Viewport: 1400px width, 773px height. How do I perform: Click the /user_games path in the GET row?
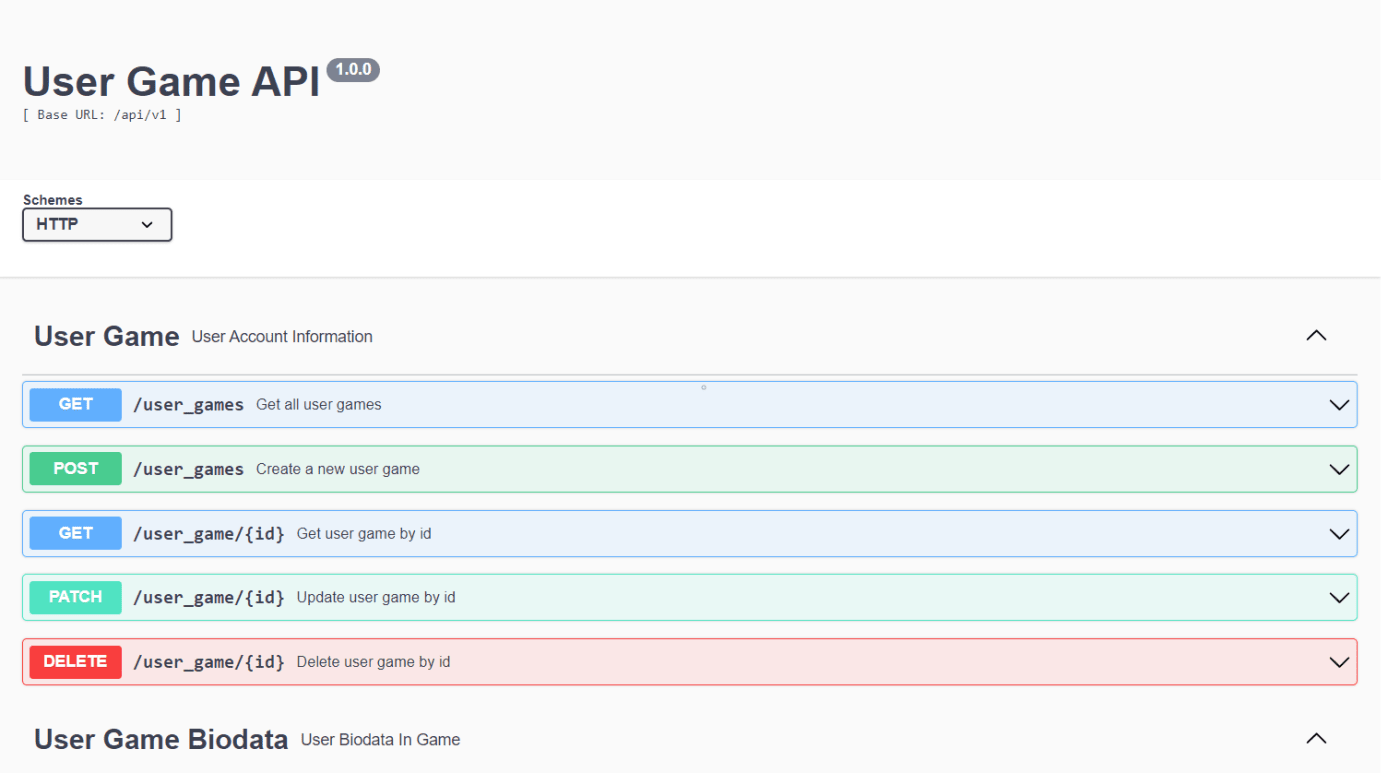[x=189, y=405]
